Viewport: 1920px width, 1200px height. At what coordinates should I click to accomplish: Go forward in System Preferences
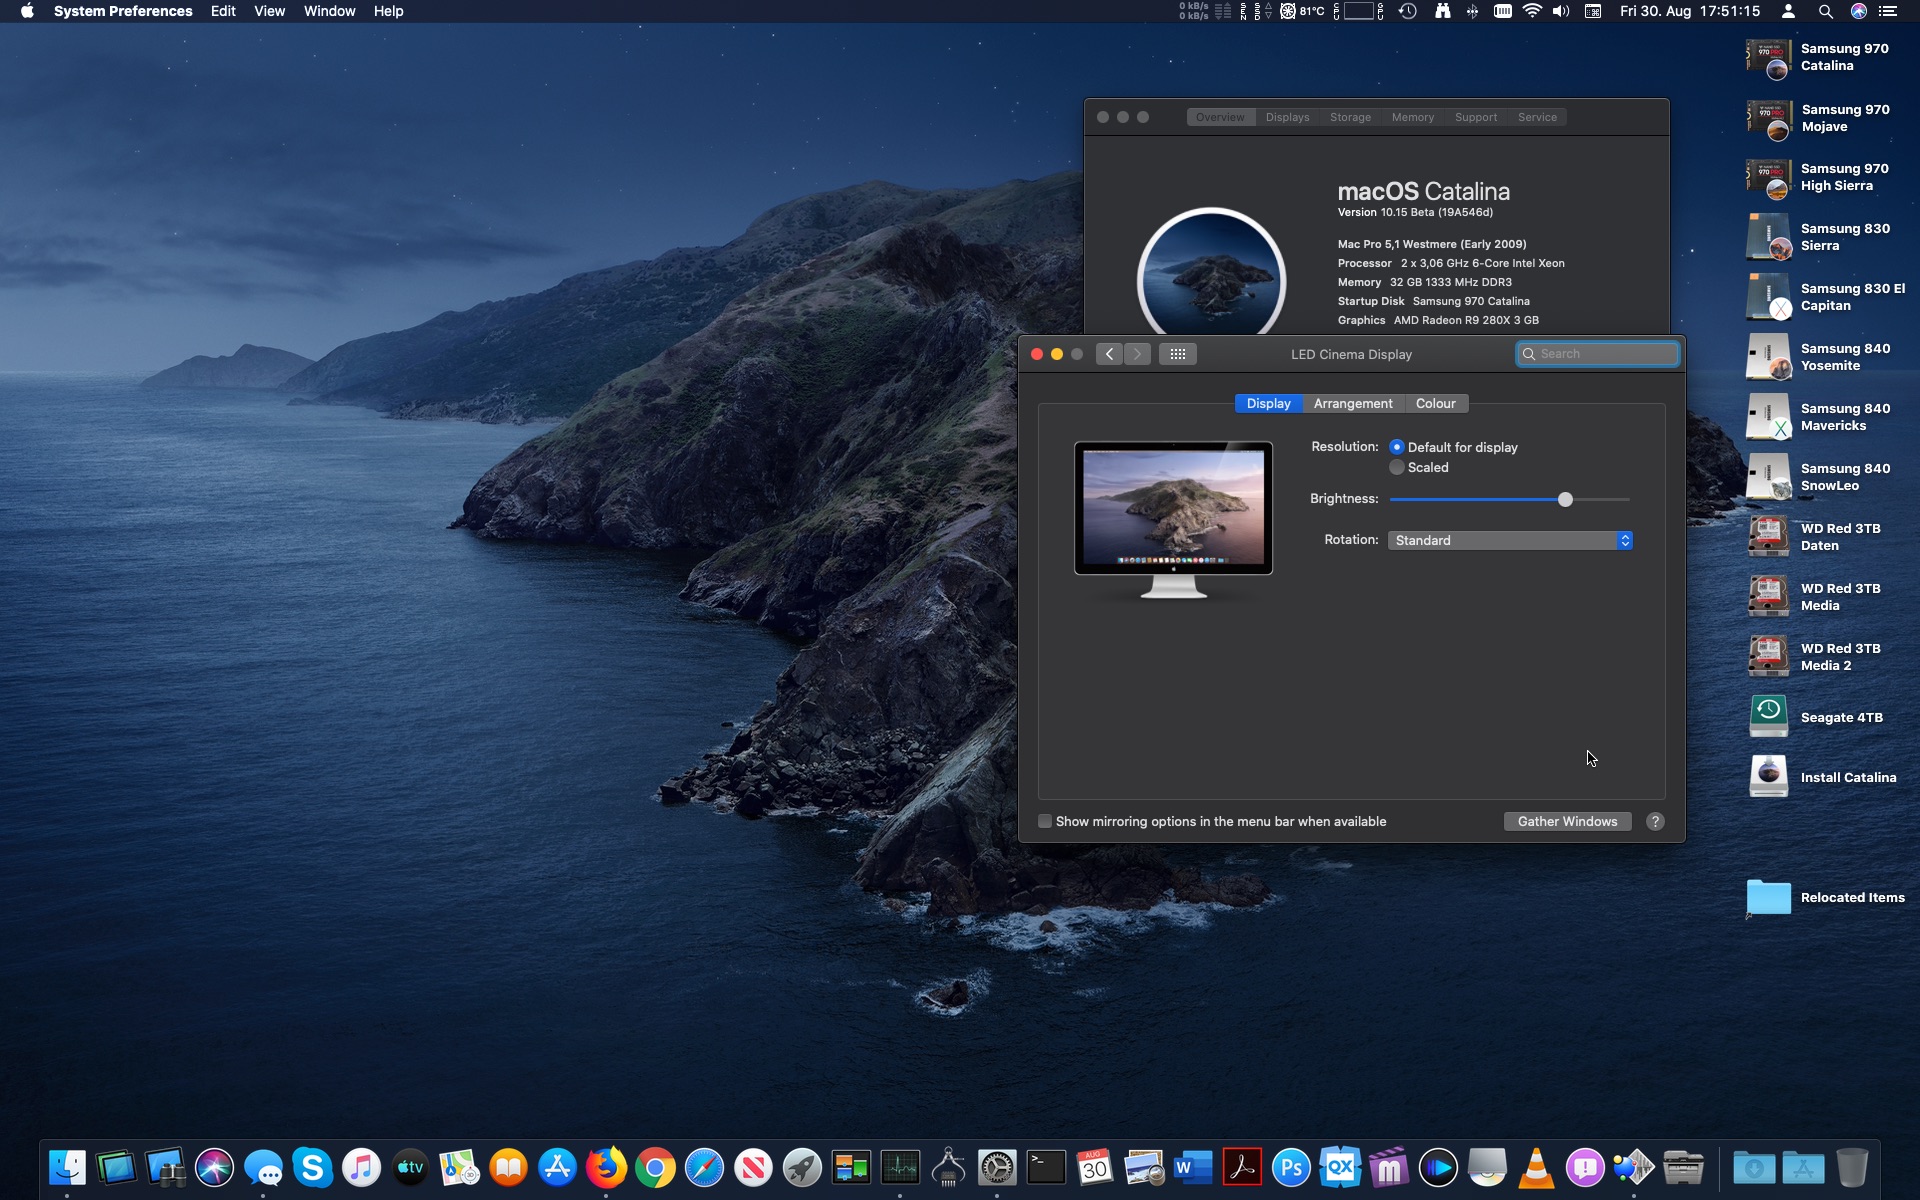point(1137,354)
